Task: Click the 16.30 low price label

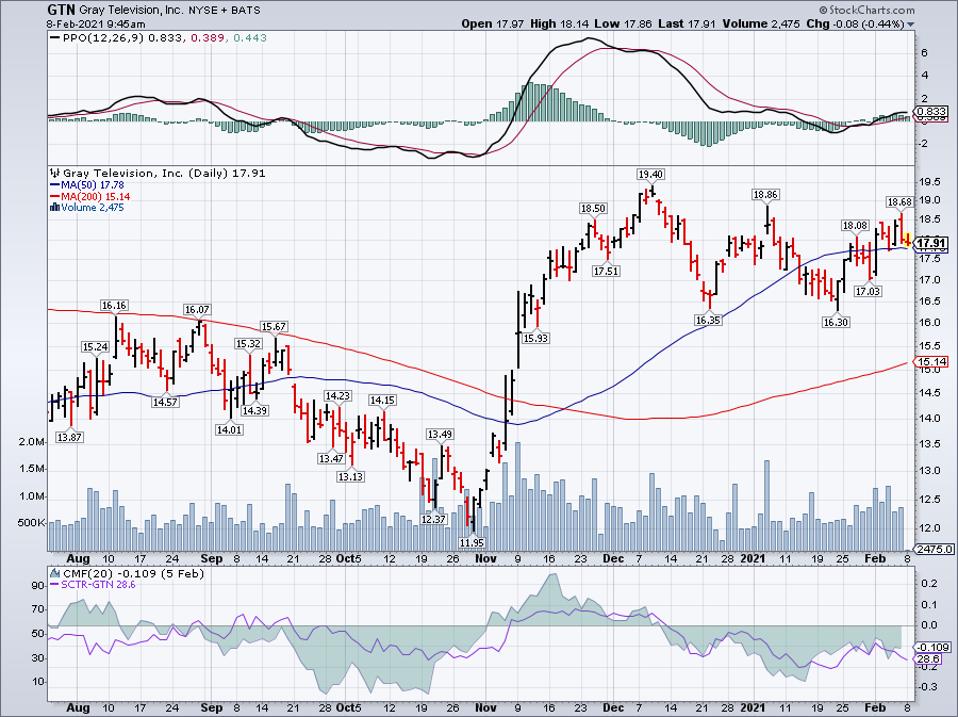Action: tap(836, 322)
